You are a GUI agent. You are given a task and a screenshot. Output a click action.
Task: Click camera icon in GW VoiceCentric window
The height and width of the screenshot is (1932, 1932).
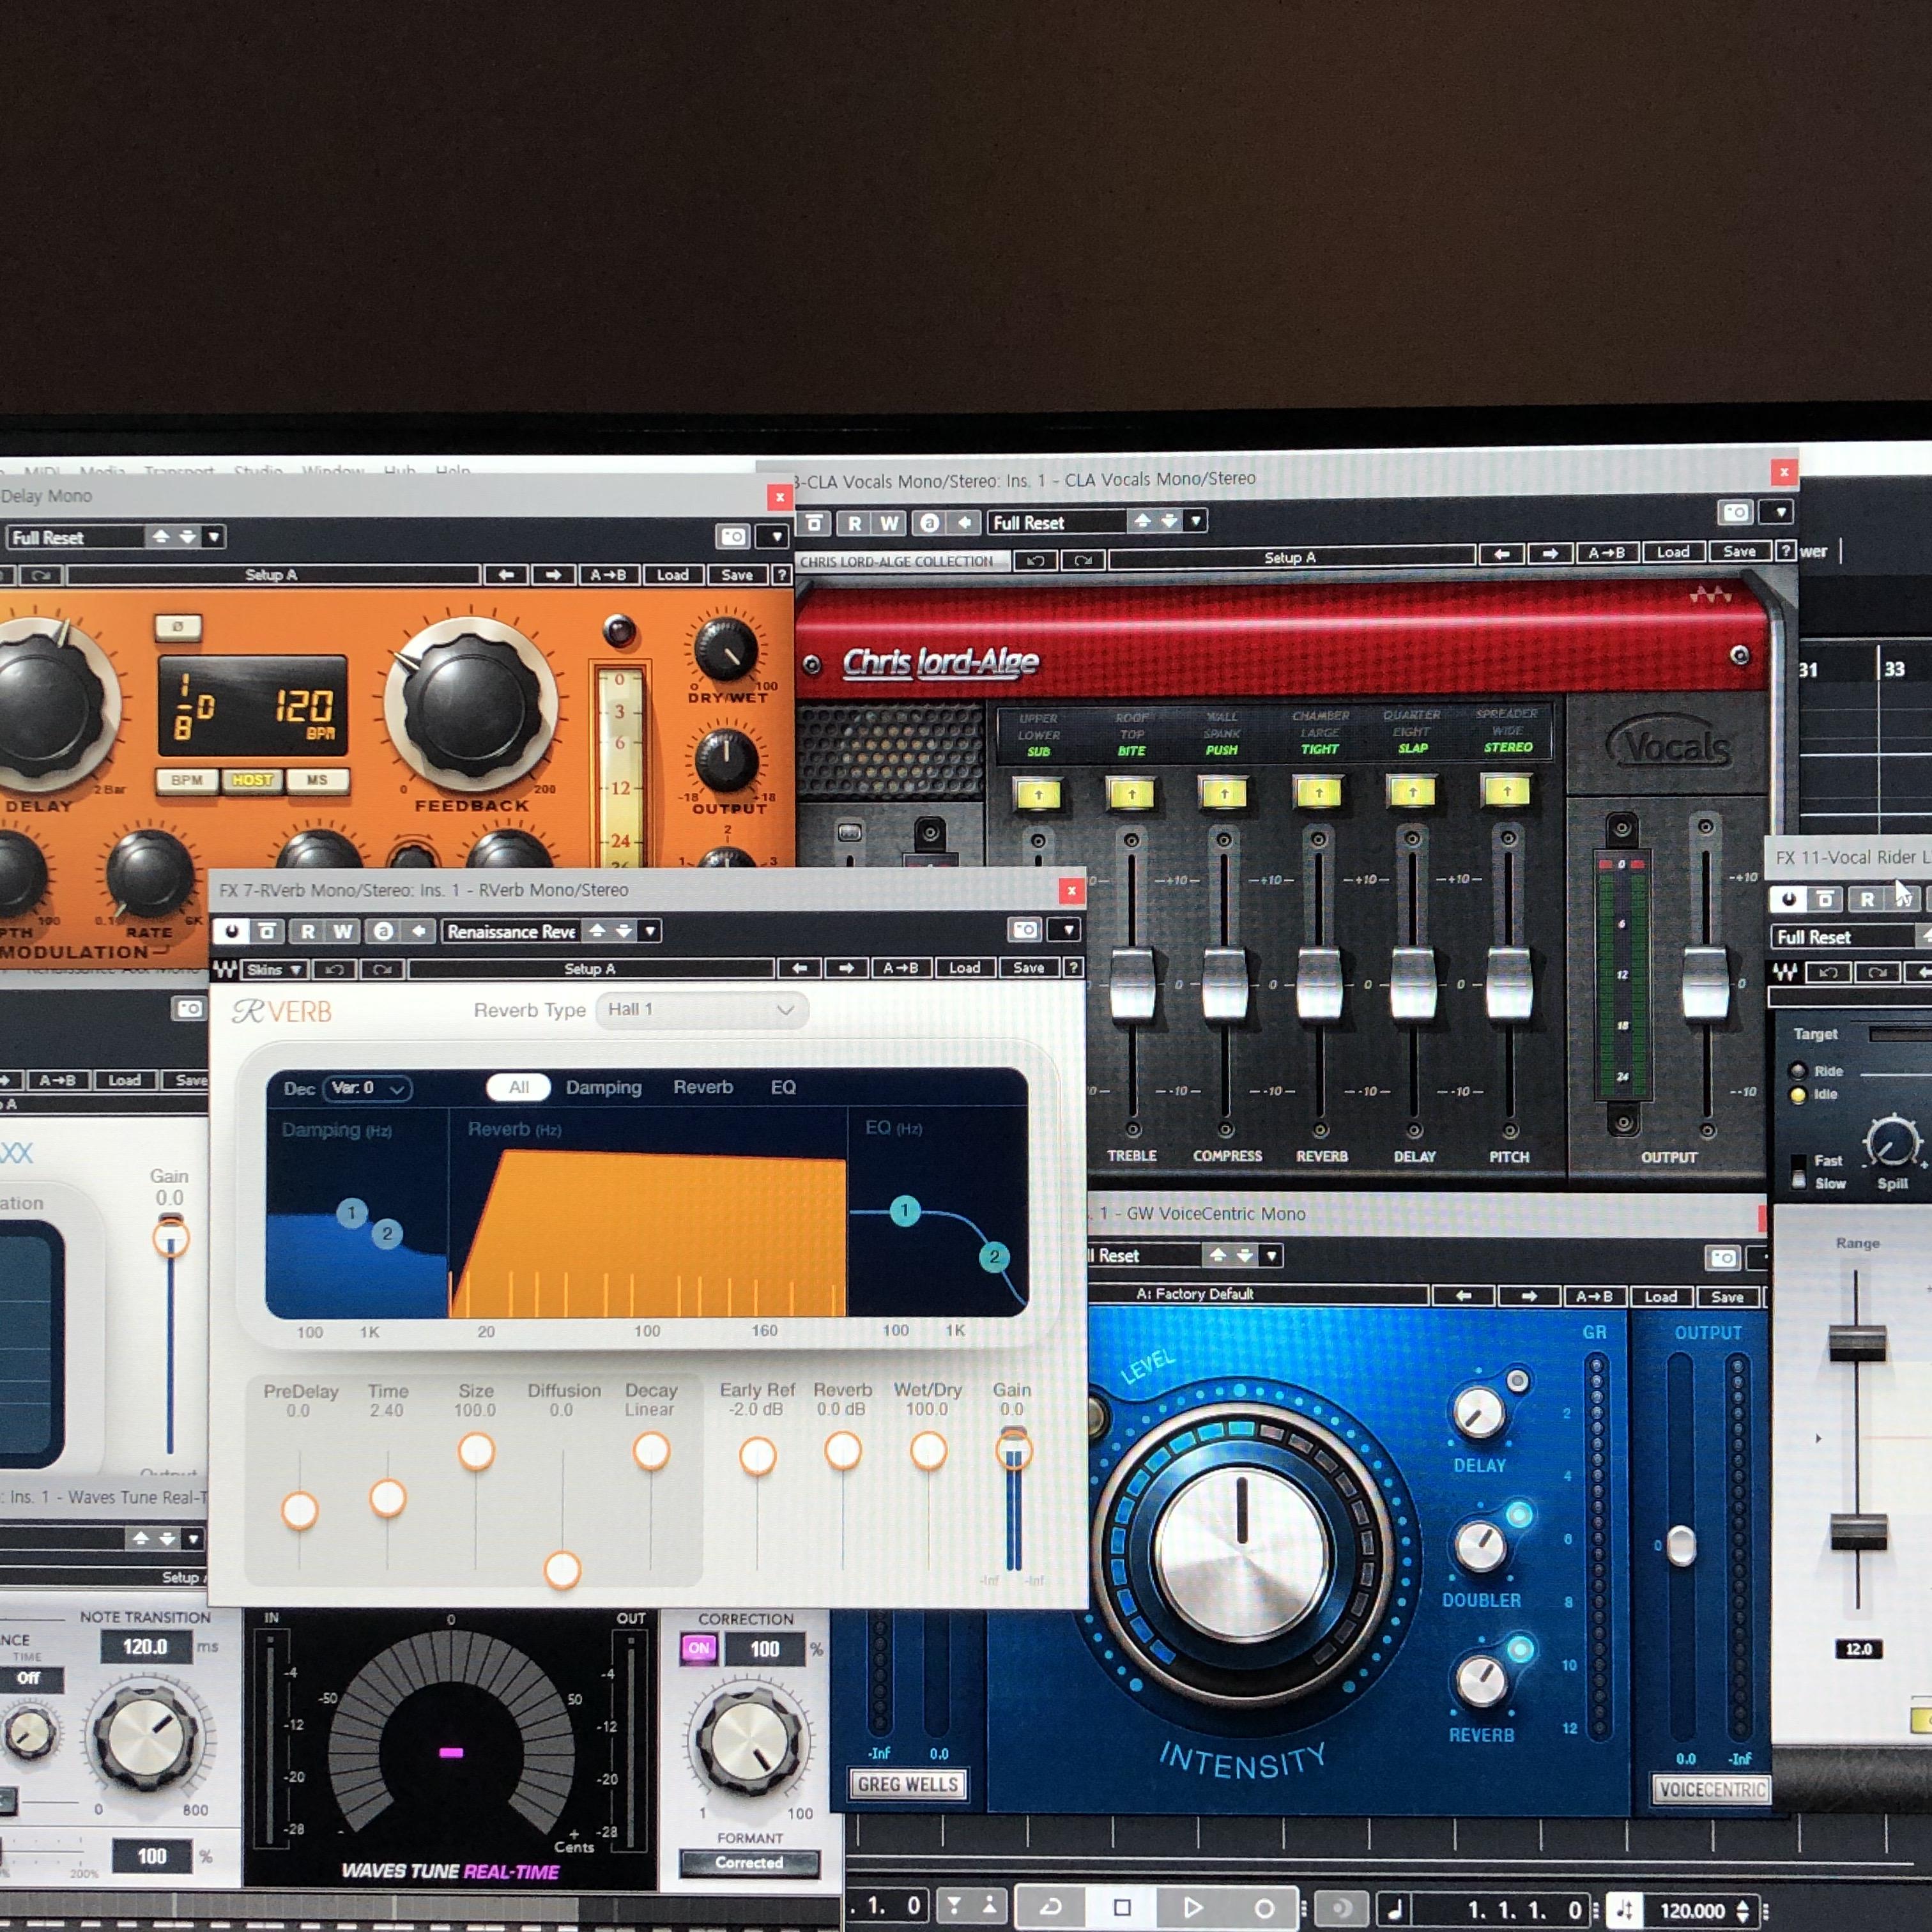pos(1723,1258)
